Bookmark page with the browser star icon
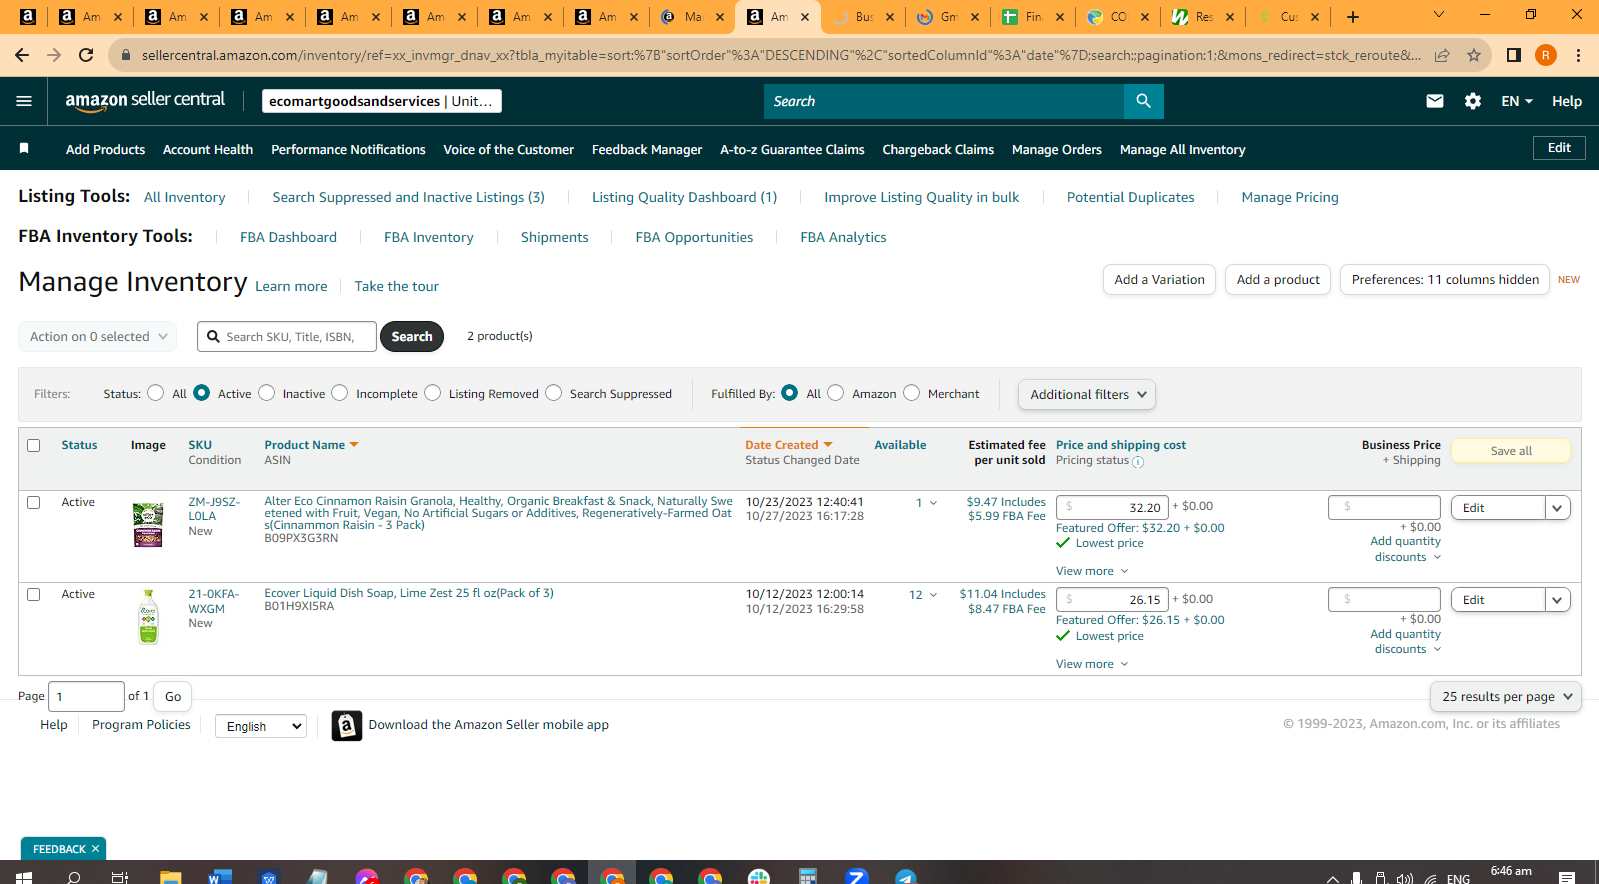 (x=1473, y=55)
